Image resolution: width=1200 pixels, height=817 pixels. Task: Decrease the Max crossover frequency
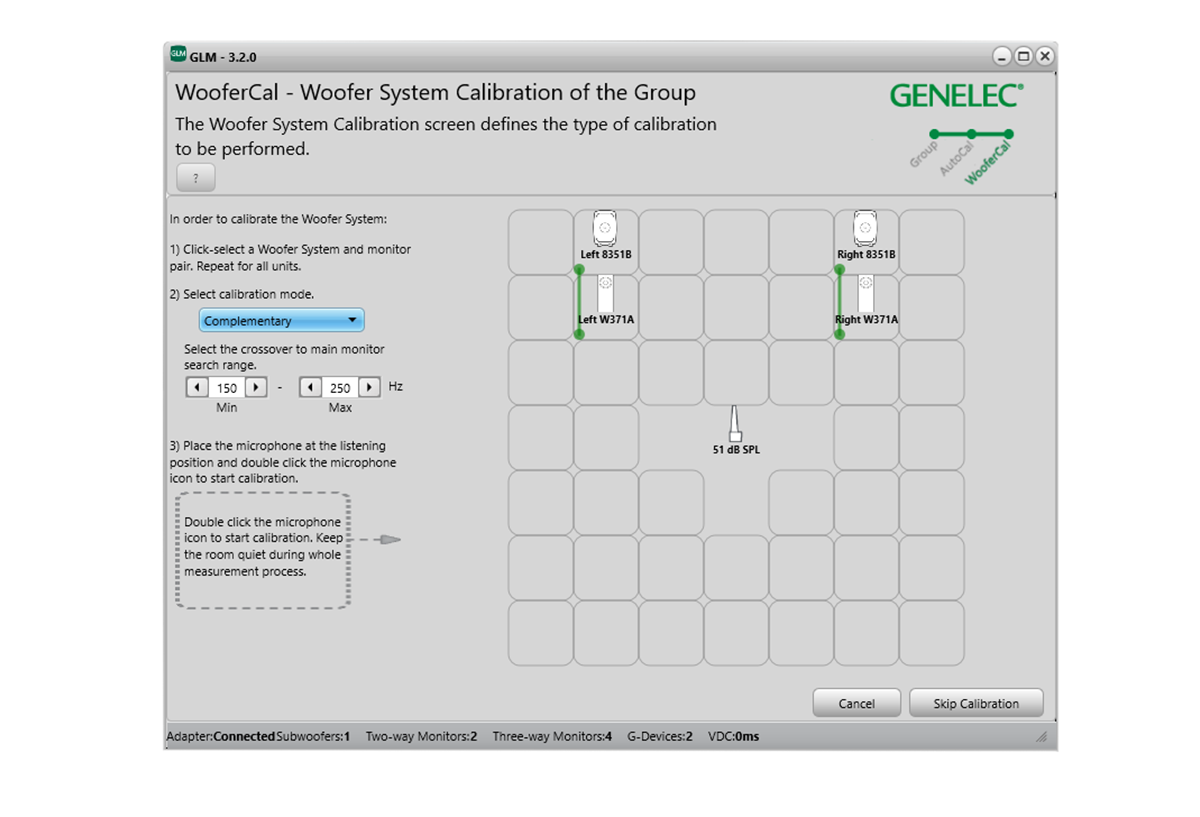click(x=310, y=387)
